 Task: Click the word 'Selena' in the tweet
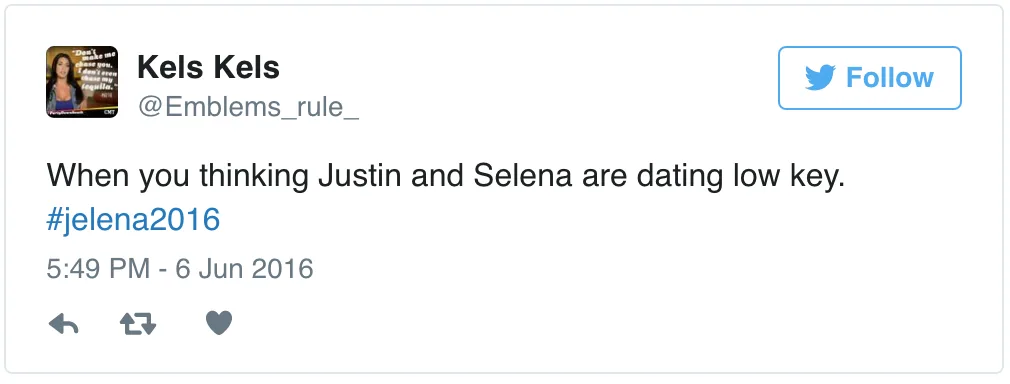522,176
